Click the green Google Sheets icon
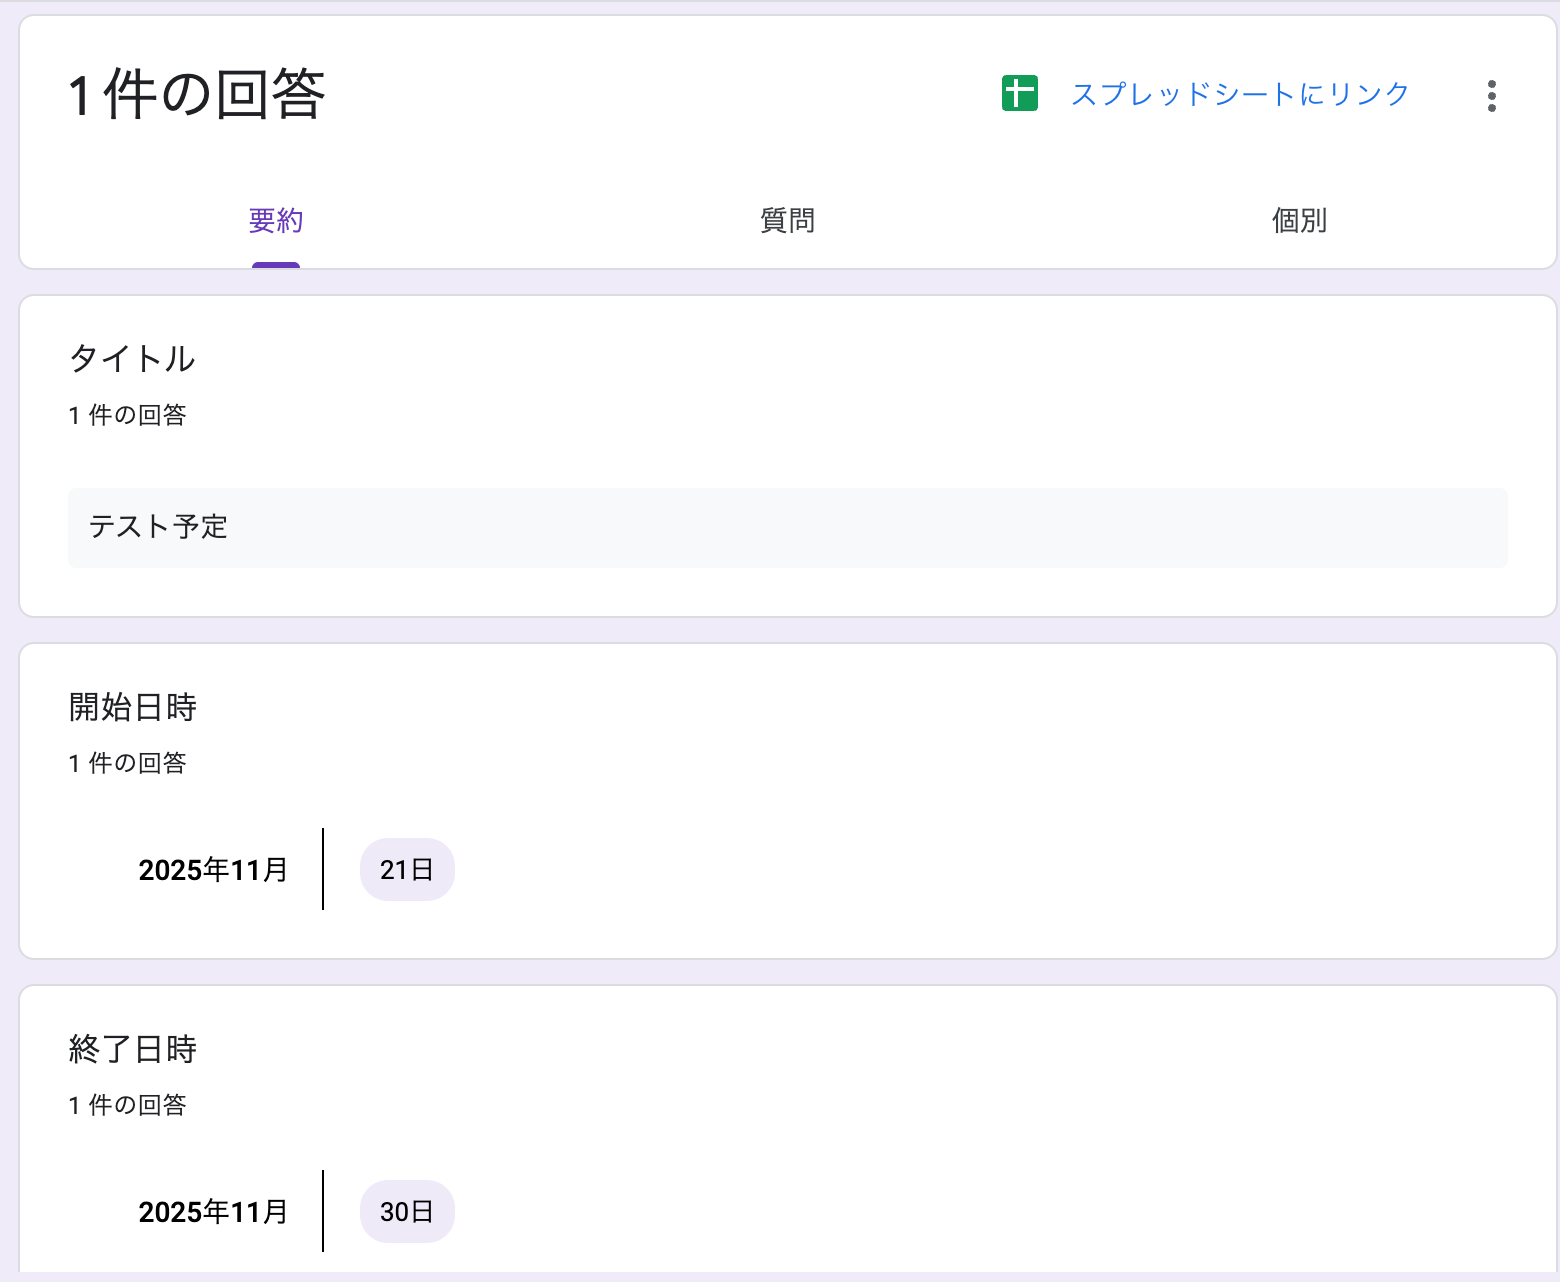The image size is (1560, 1282). pos(1019,94)
